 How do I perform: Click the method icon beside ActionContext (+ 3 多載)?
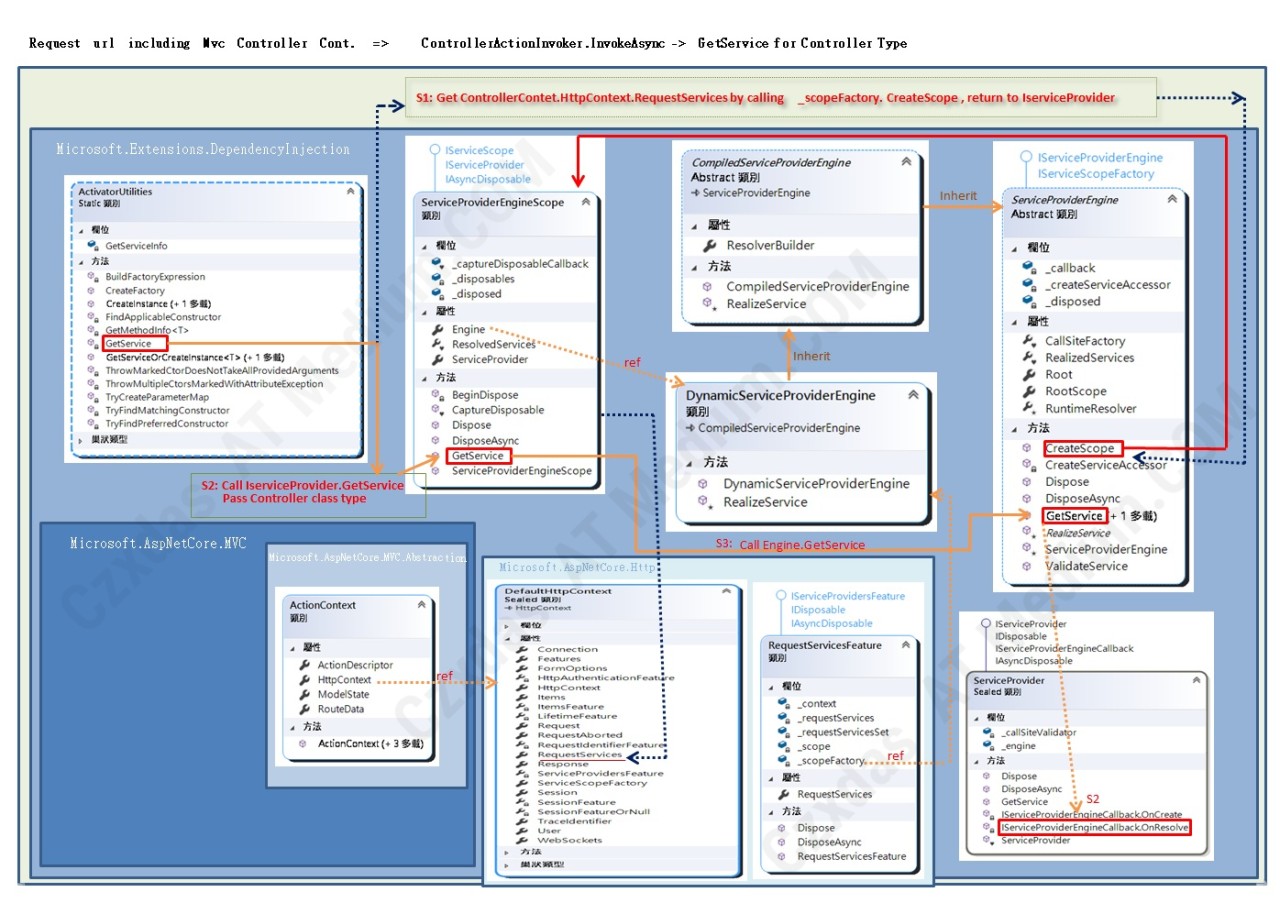(303, 744)
